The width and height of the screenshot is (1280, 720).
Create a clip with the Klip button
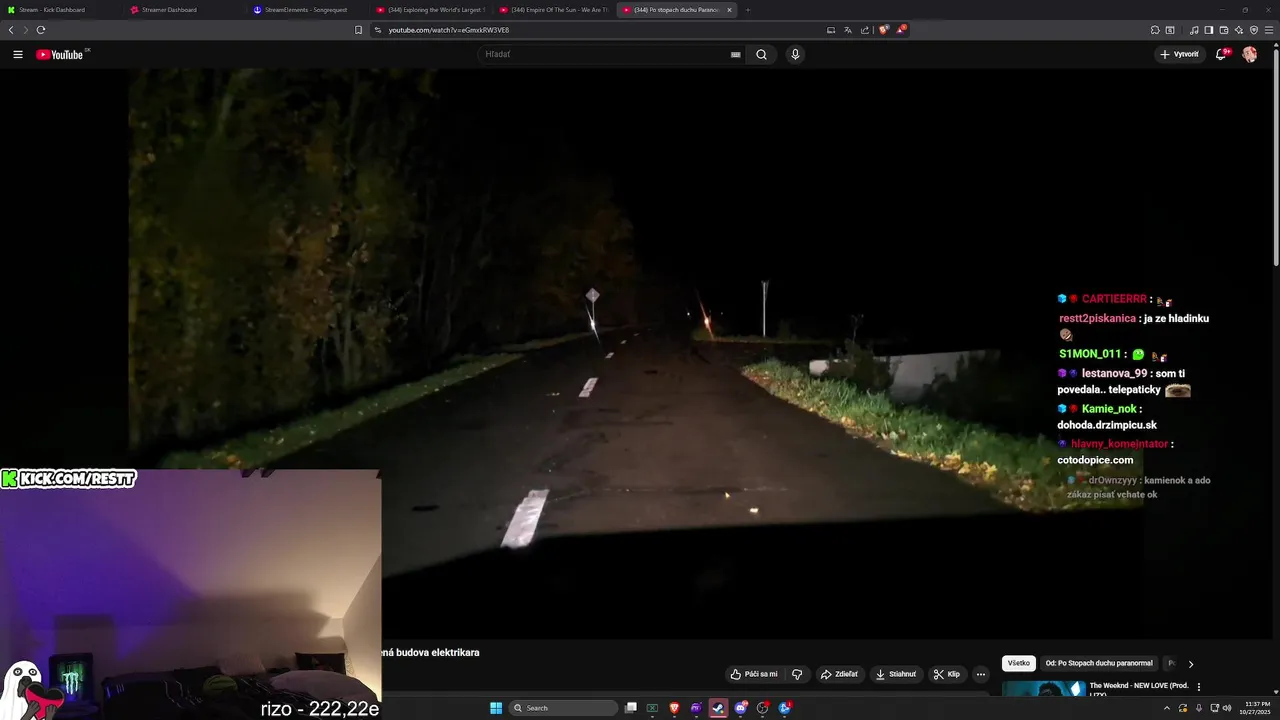click(x=946, y=674)
